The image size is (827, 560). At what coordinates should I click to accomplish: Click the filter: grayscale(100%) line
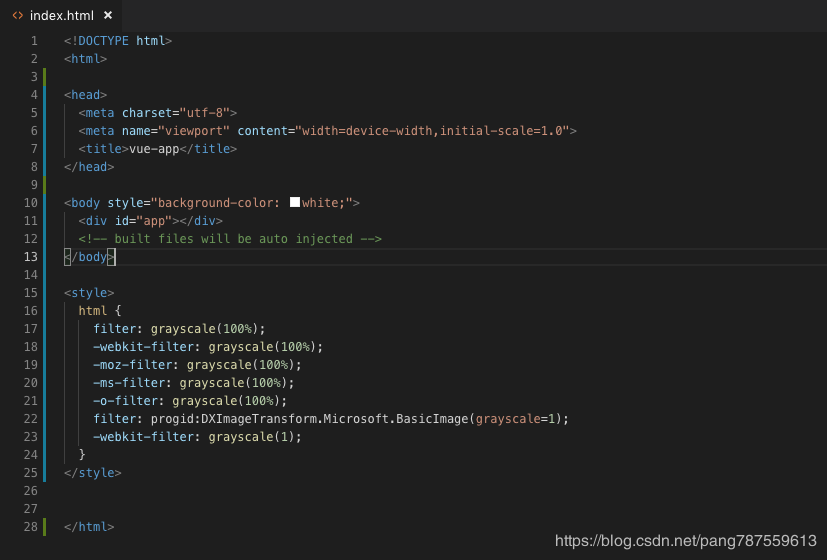179,329
